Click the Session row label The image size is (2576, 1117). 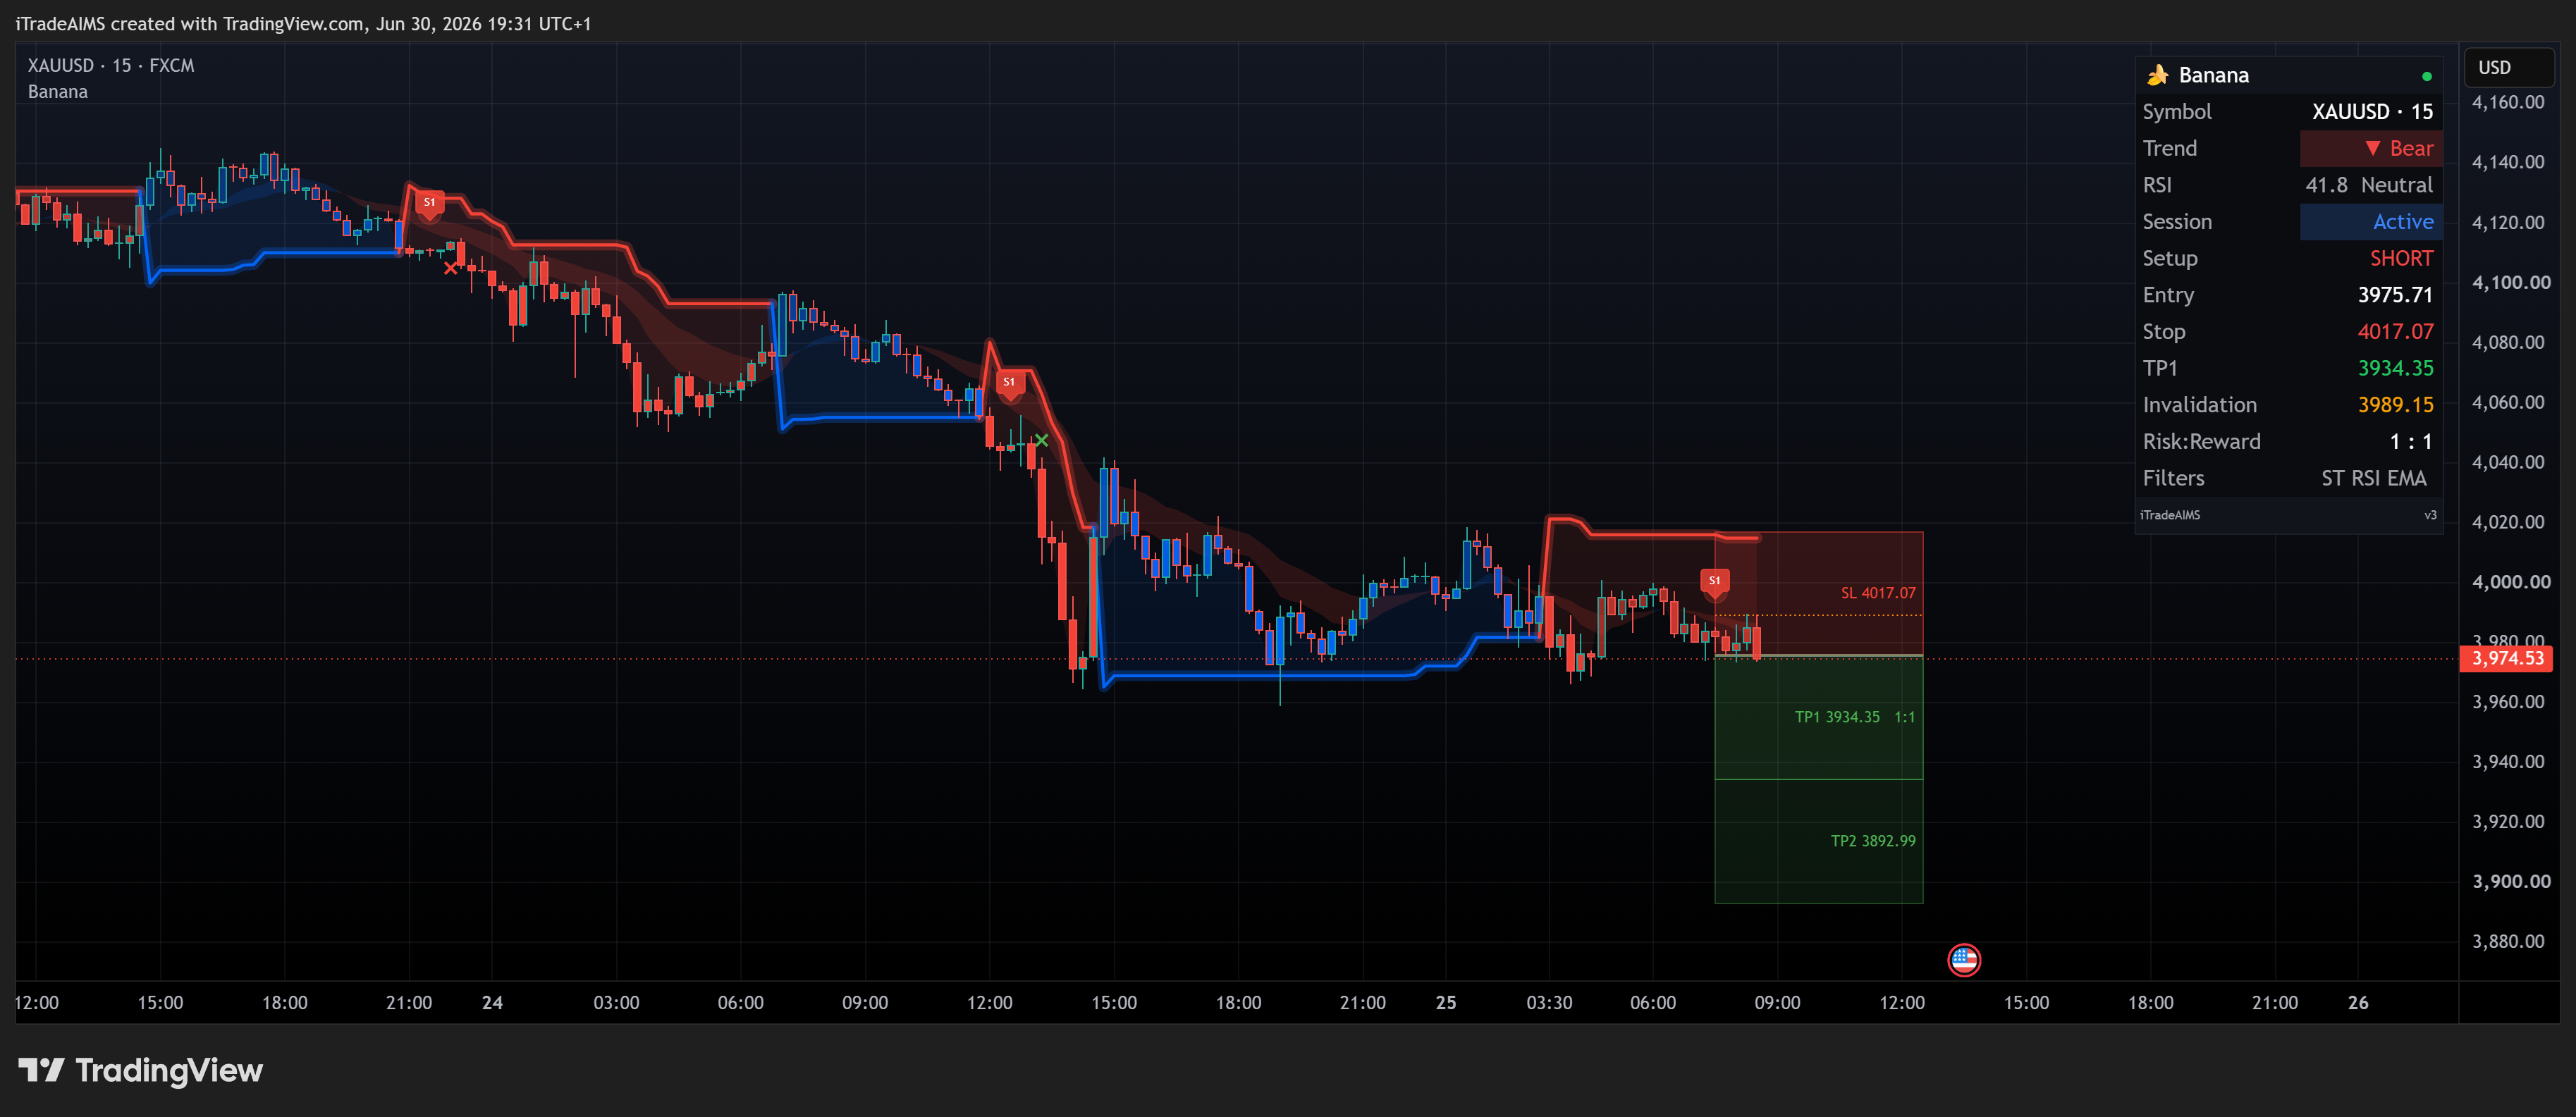2177,222
